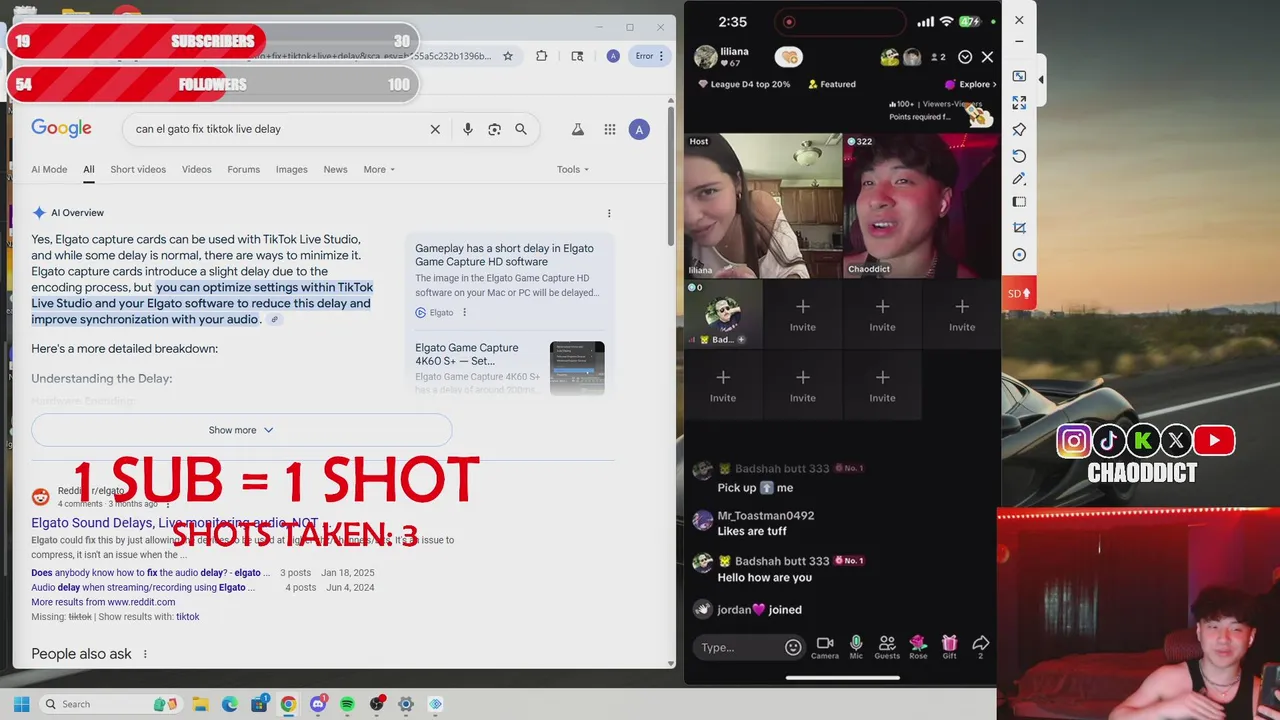This screenshot has width=1280, height=720.
Task: Open Discord from the taskbar
Action: (x=318, y=704)
